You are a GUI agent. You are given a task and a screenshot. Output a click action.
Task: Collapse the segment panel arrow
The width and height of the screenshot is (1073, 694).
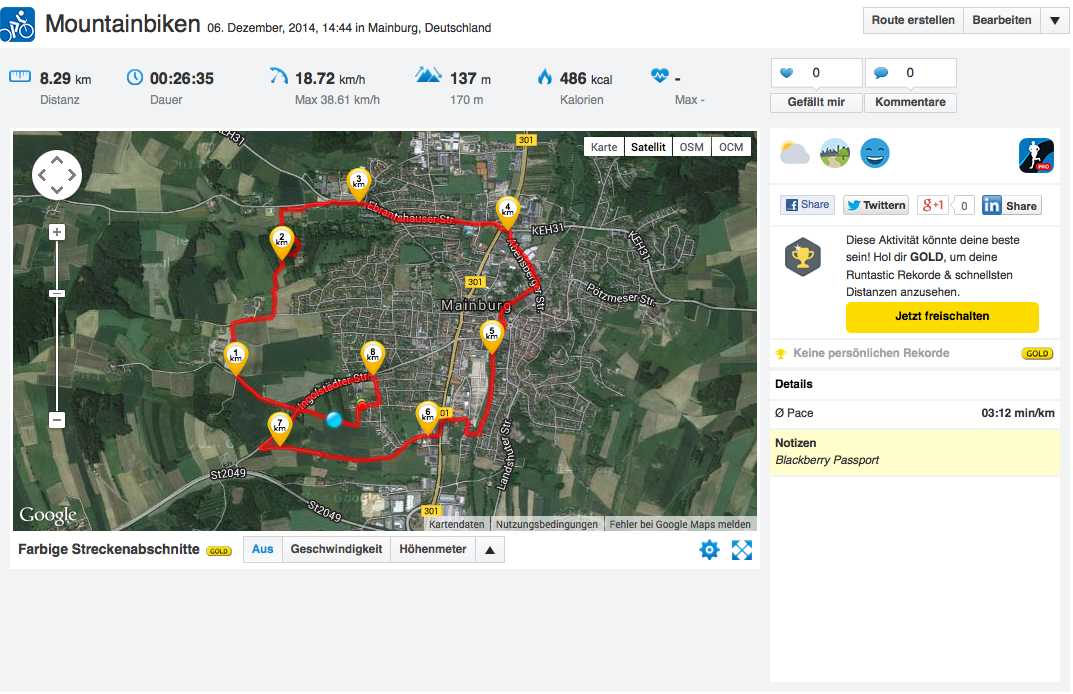(490, 550)
